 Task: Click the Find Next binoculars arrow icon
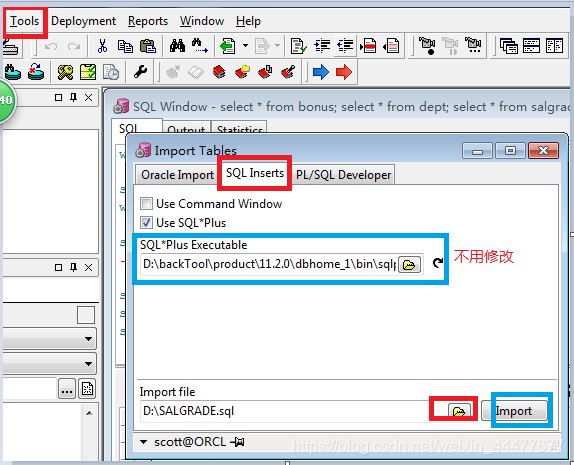coord(200,46)
